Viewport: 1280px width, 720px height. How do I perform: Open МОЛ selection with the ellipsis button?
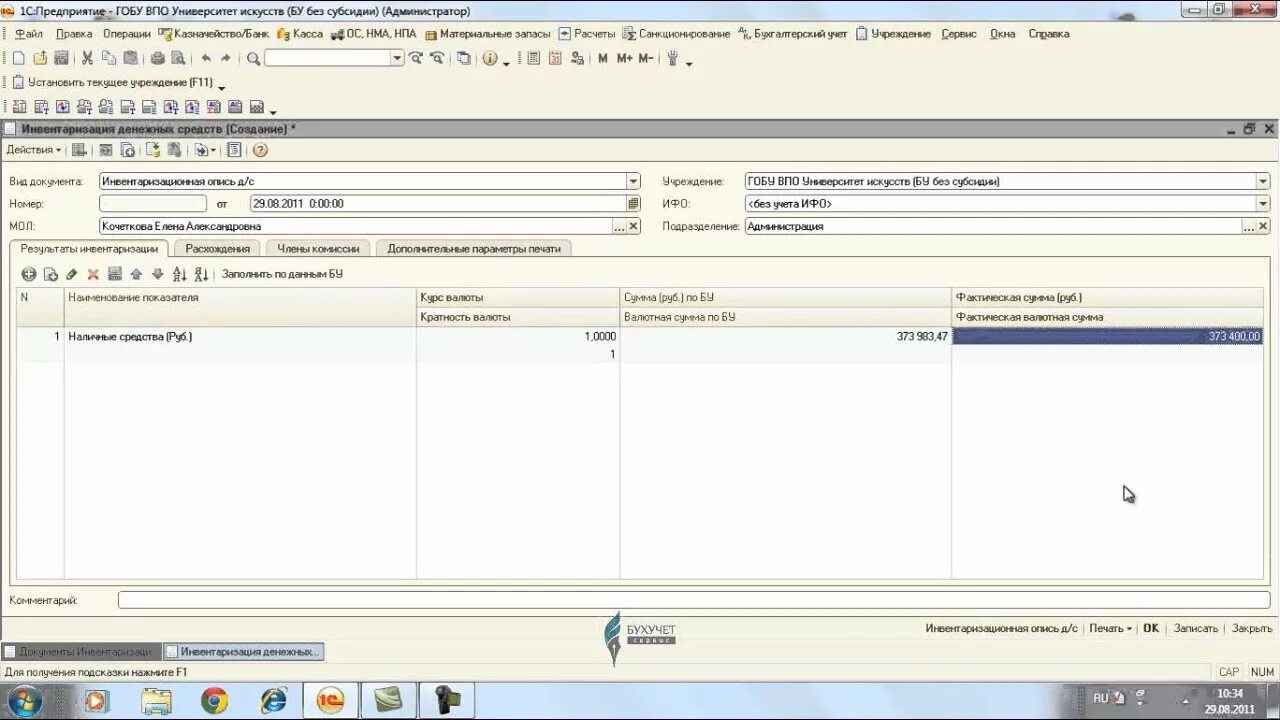tap(619, 226)
